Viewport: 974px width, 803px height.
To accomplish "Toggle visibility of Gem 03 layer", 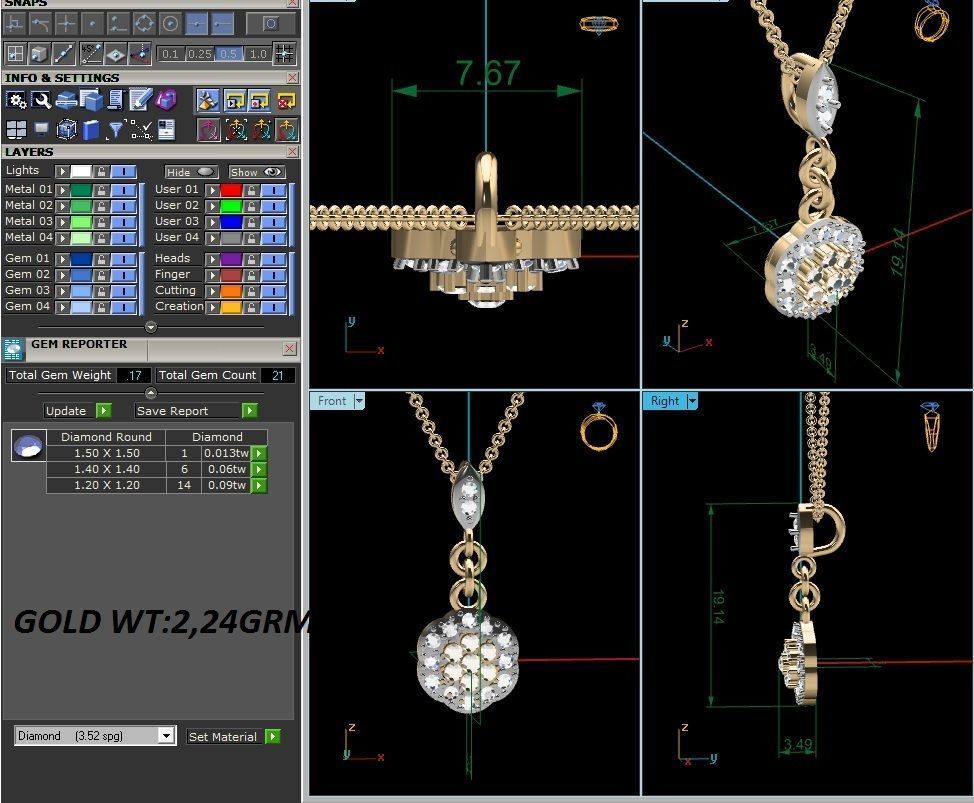I will click(124, 291).
